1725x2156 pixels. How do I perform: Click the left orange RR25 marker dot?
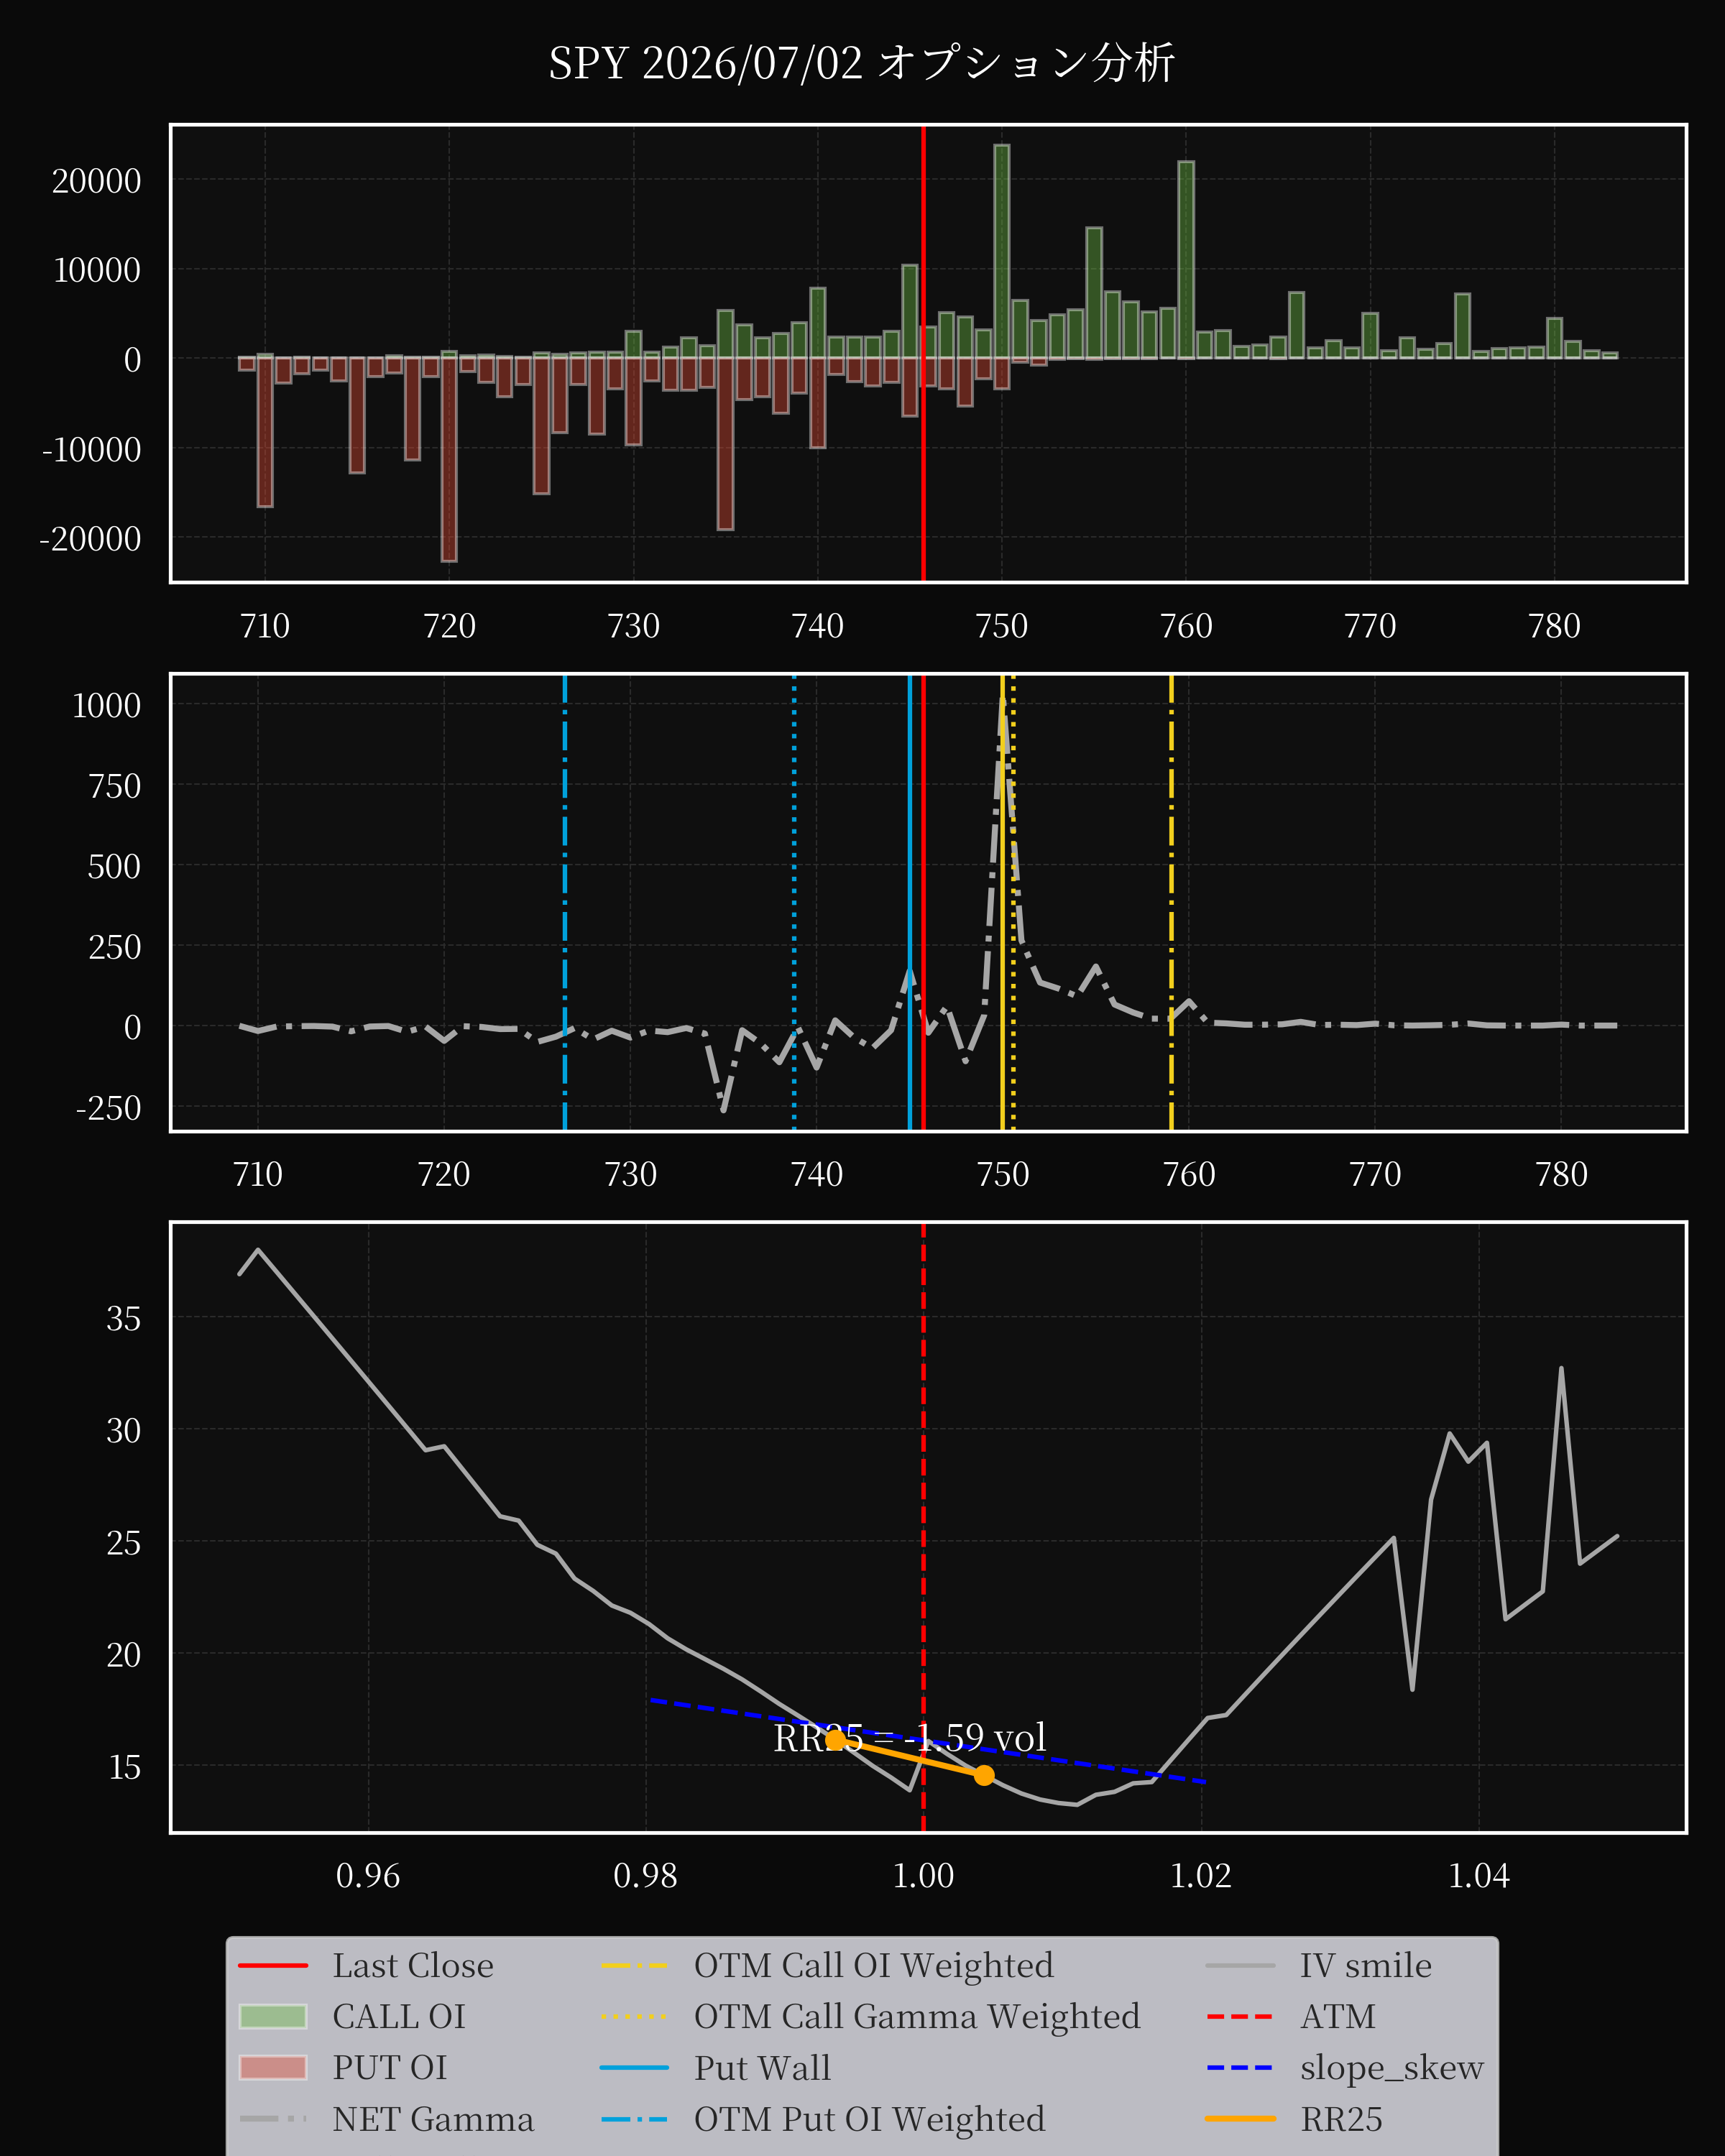click(x=835, y=1740)
